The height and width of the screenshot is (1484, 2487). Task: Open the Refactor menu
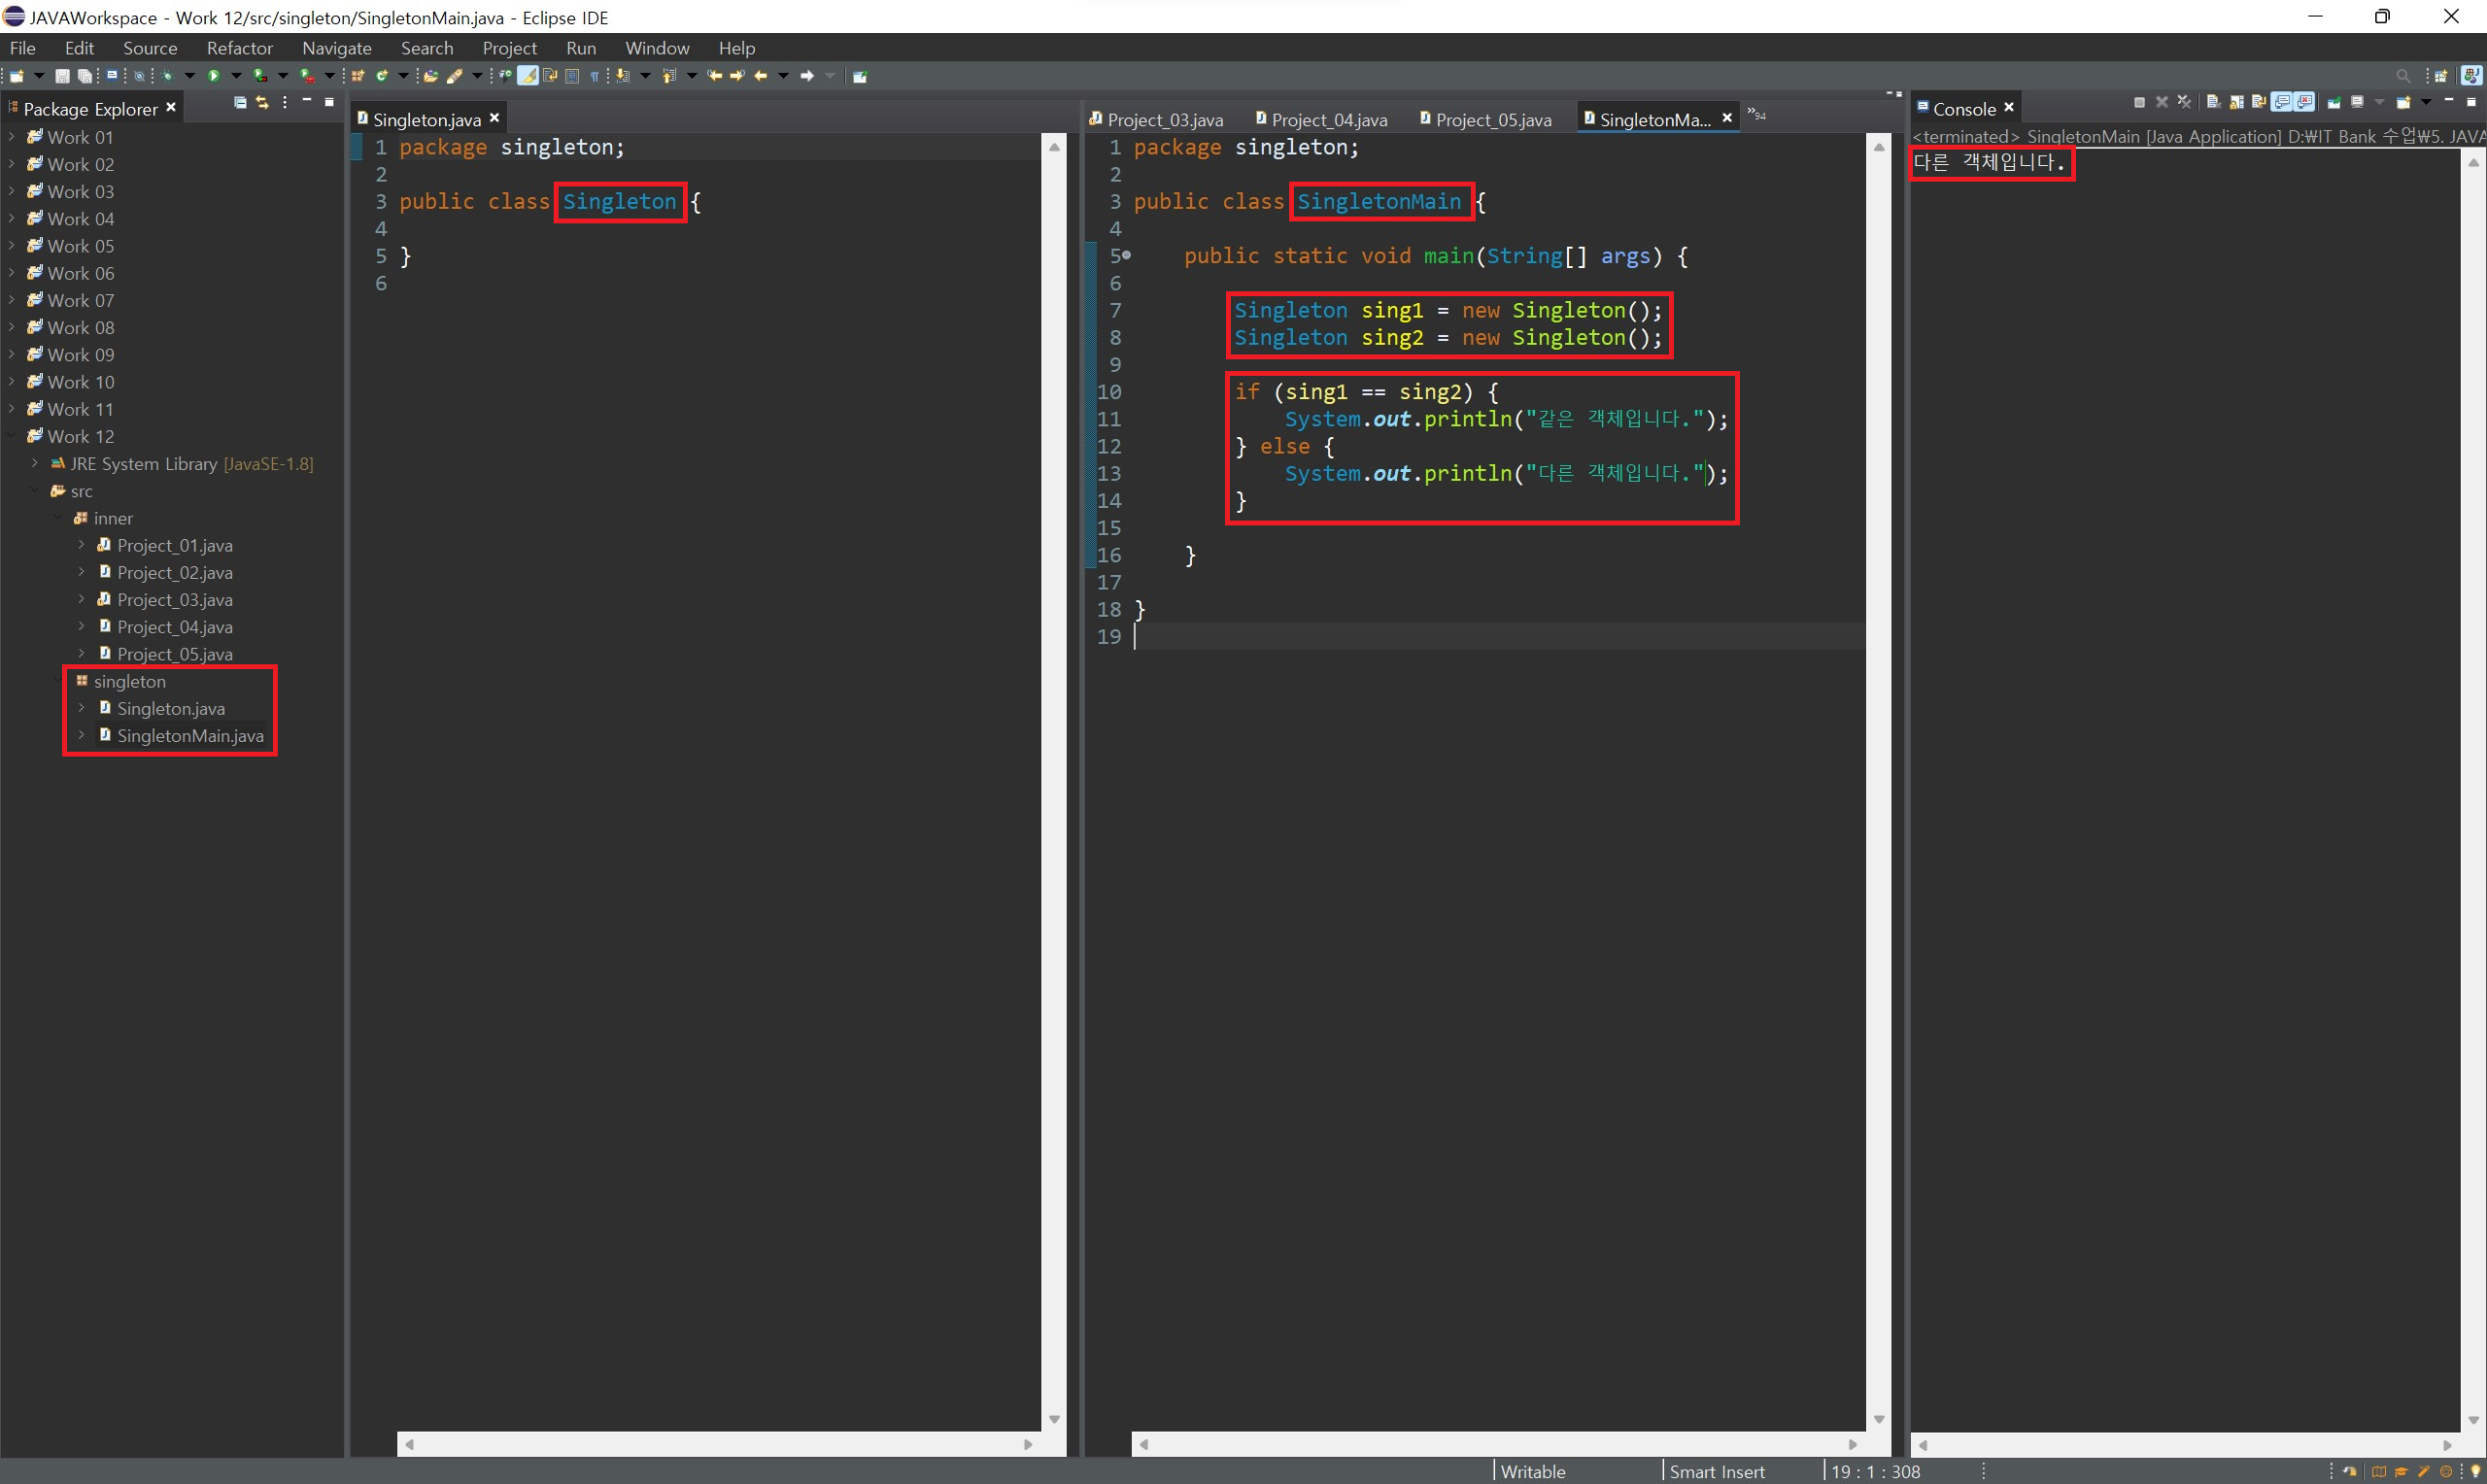coord(239,48)
